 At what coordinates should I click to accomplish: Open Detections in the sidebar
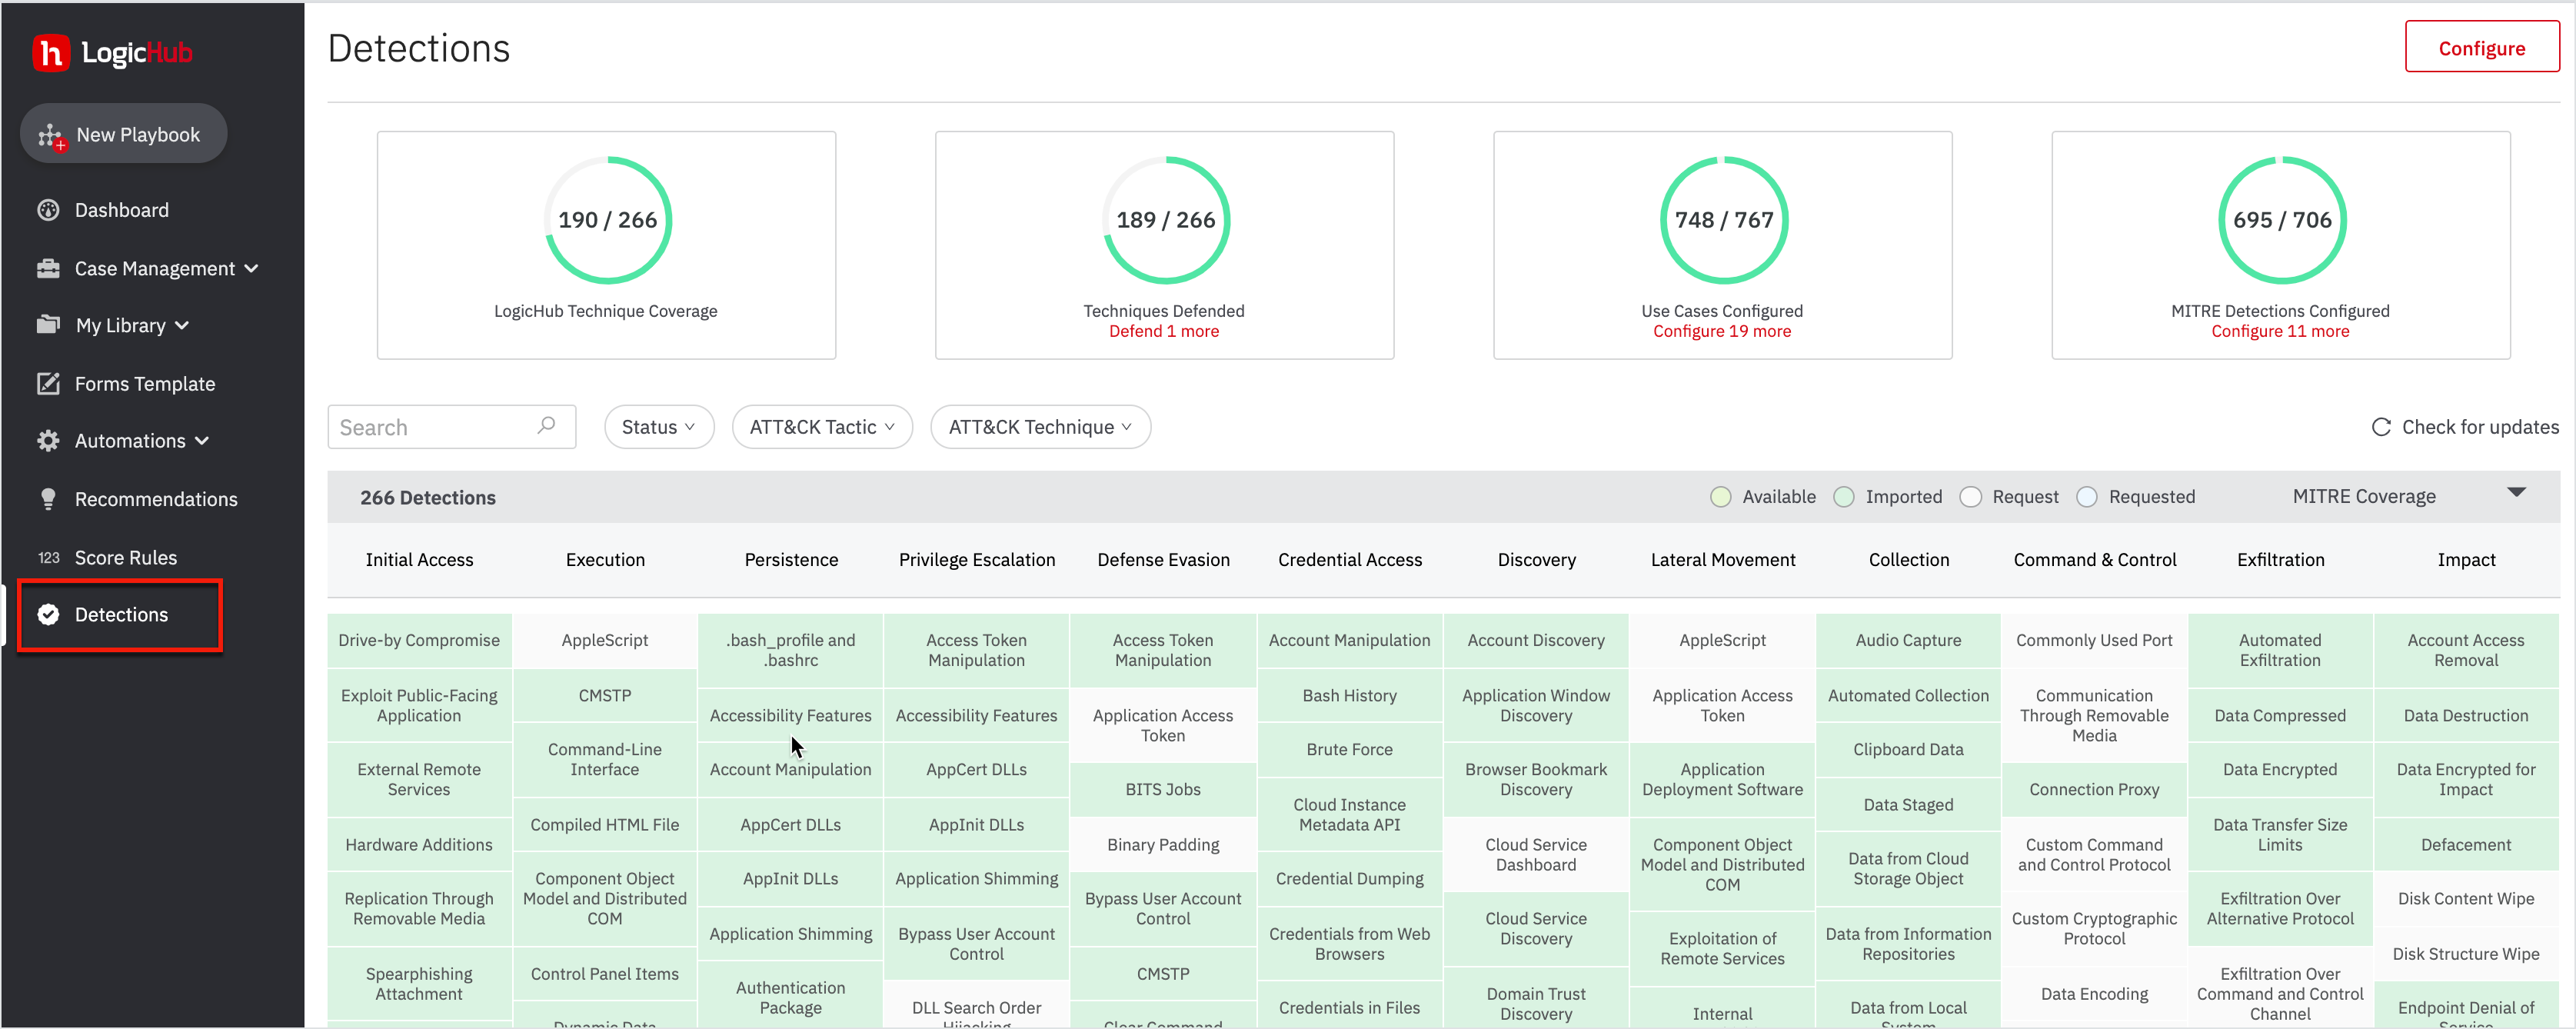coord(121,615)
